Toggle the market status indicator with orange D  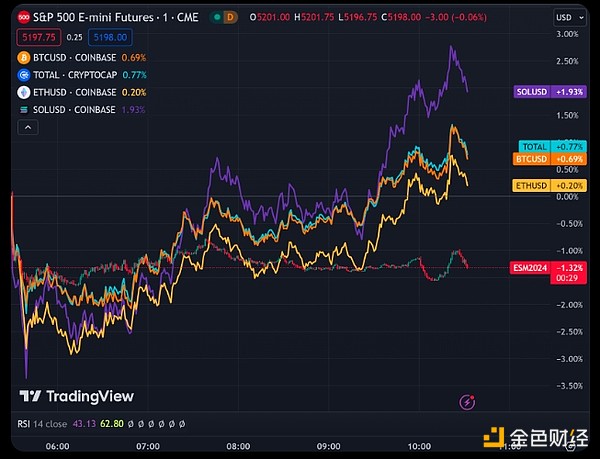pos(231,17)
